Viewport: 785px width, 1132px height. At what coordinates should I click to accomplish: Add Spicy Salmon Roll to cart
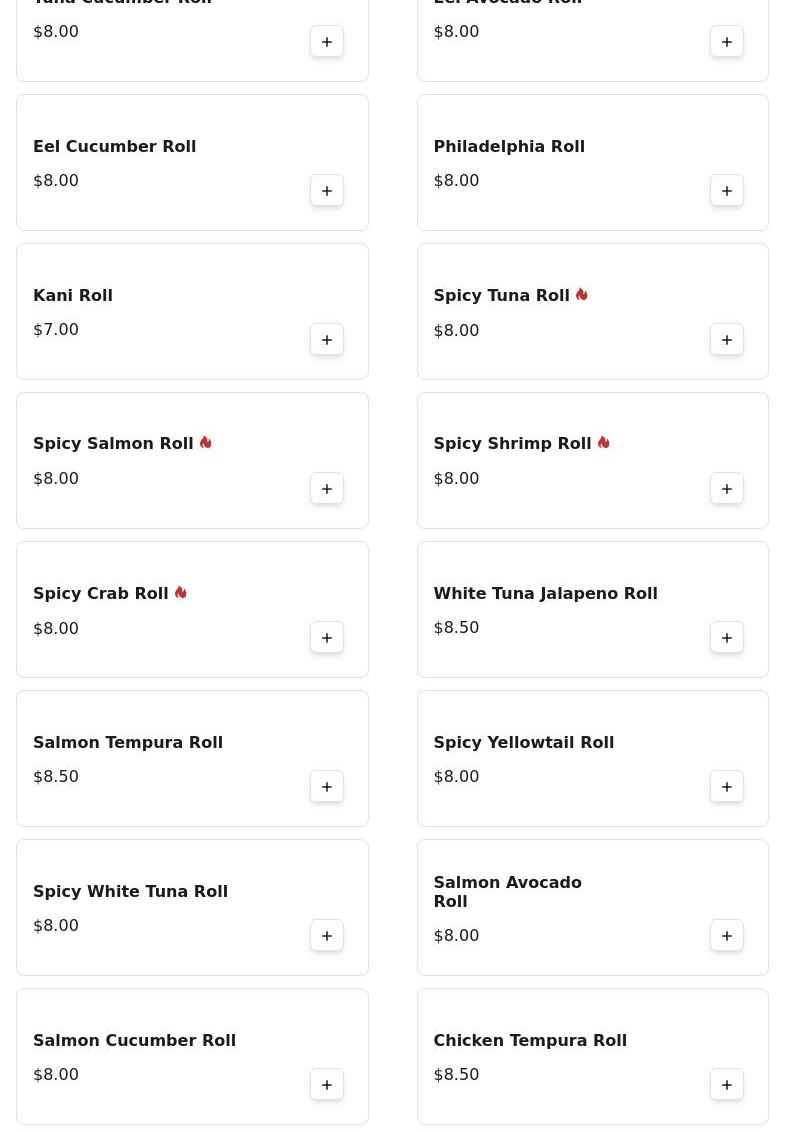(x=327, y=489)
